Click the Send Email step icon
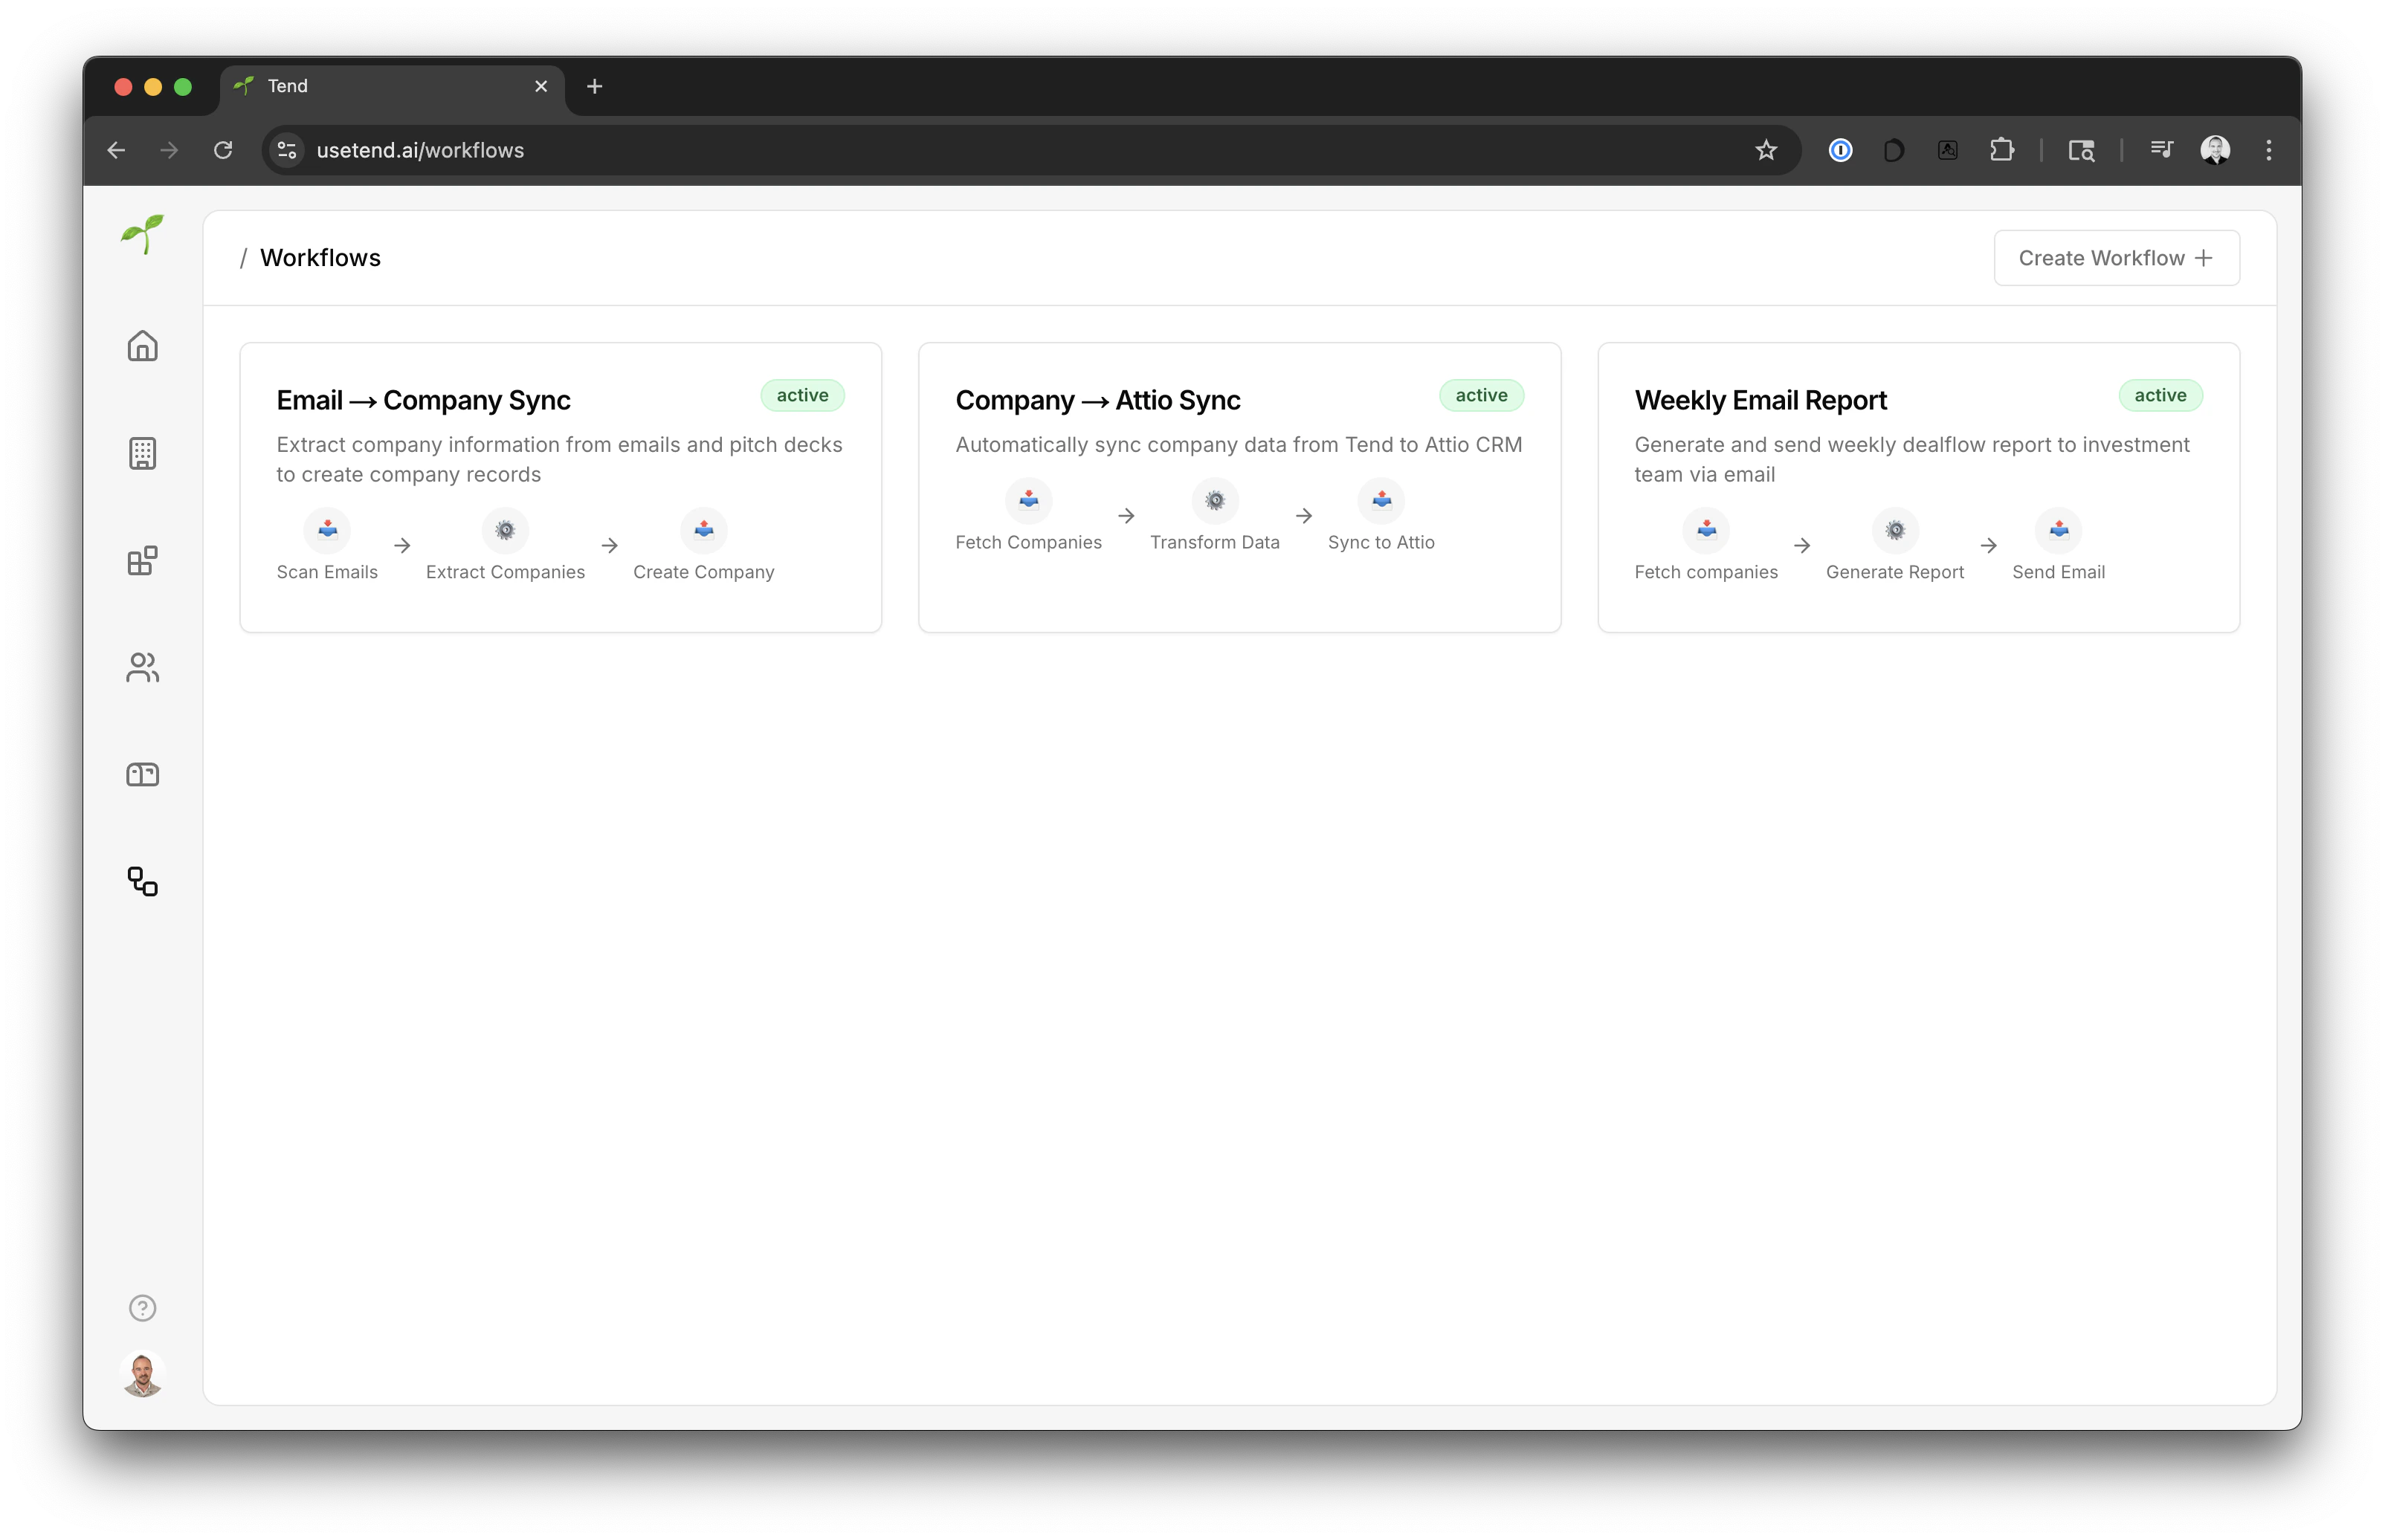The height and width of the screenshot is (1540, 2385). point(2058,530)
